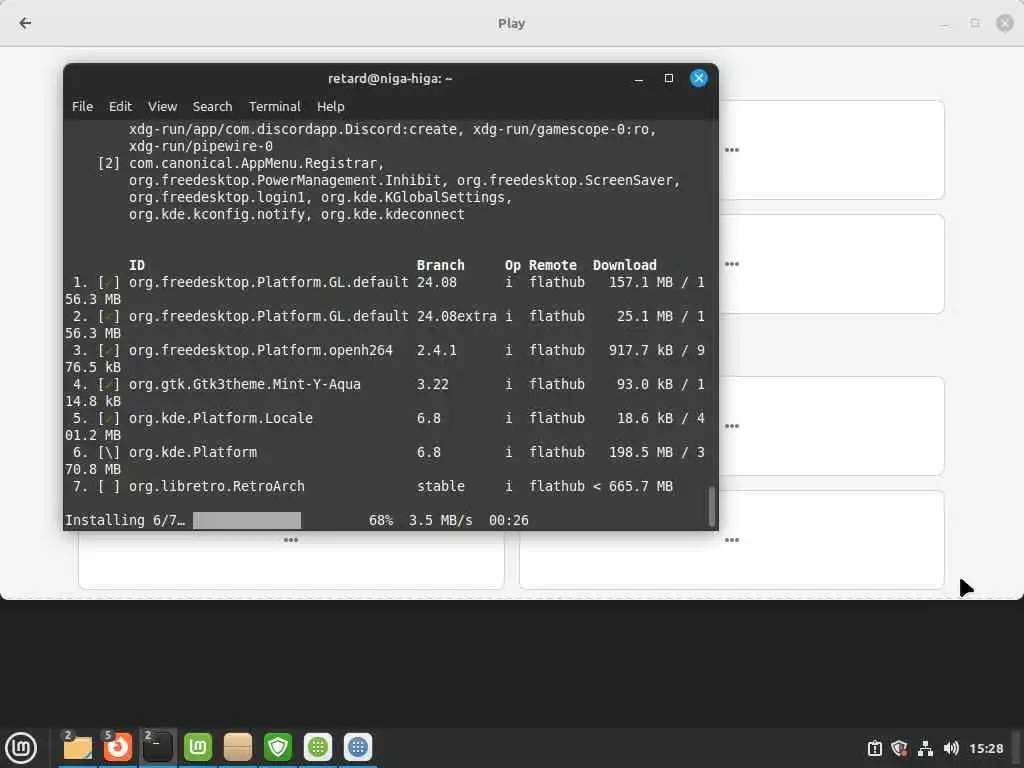Click the 'Play' window title

(511, 24)
